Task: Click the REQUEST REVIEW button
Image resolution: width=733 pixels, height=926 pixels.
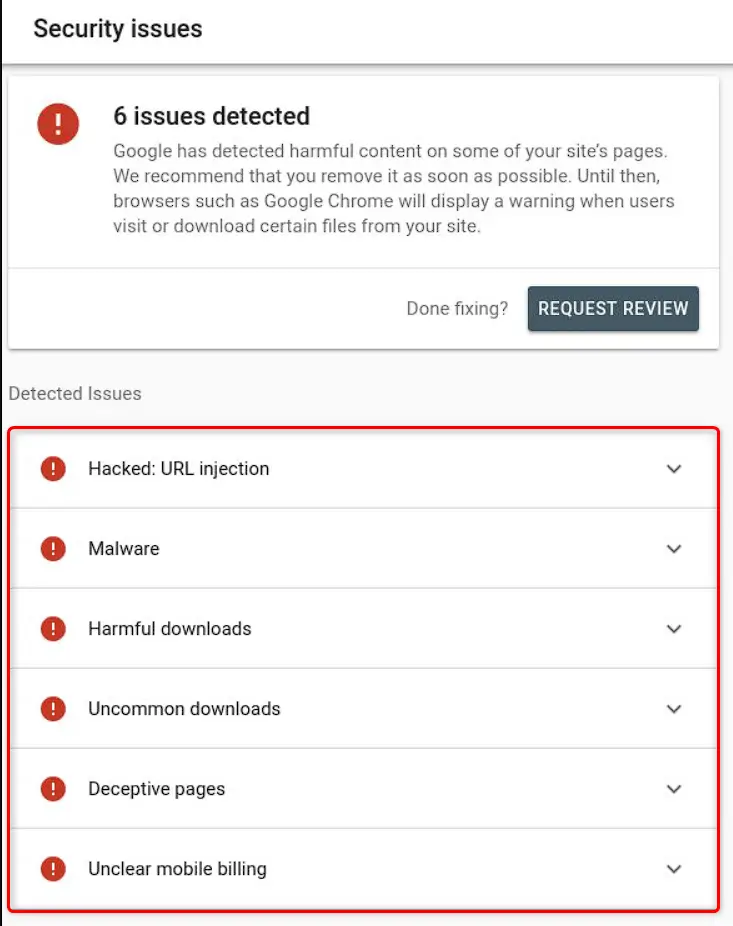Action: click(x=613, y=308)
